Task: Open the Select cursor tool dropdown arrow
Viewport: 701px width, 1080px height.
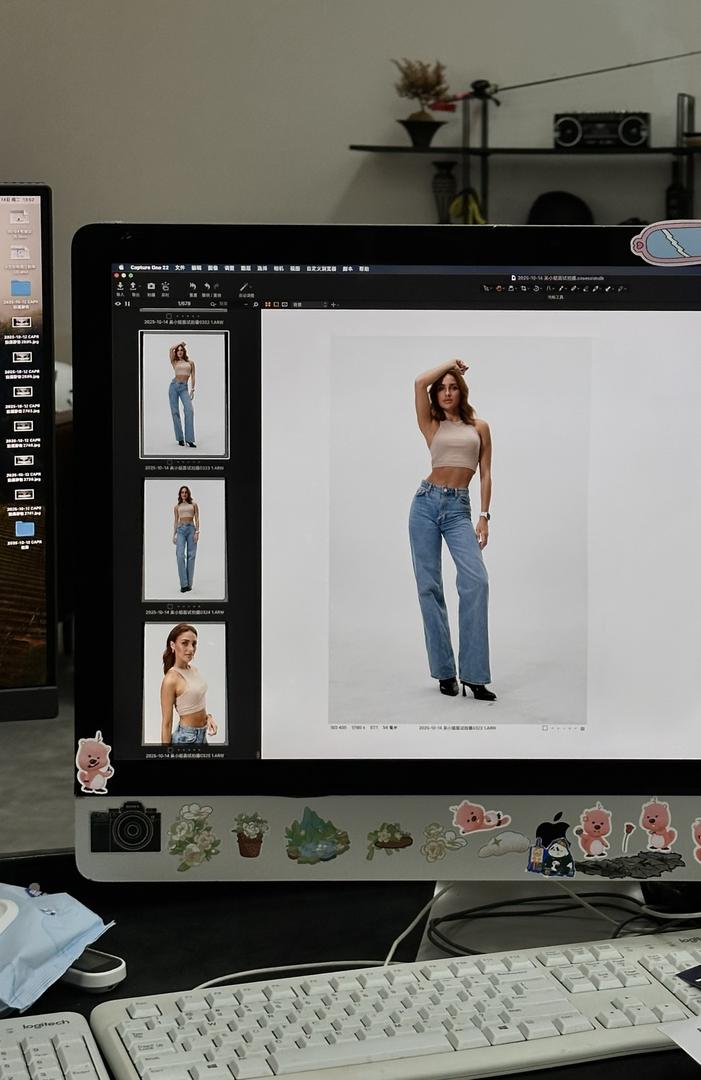Action: [x=490, y=288]
